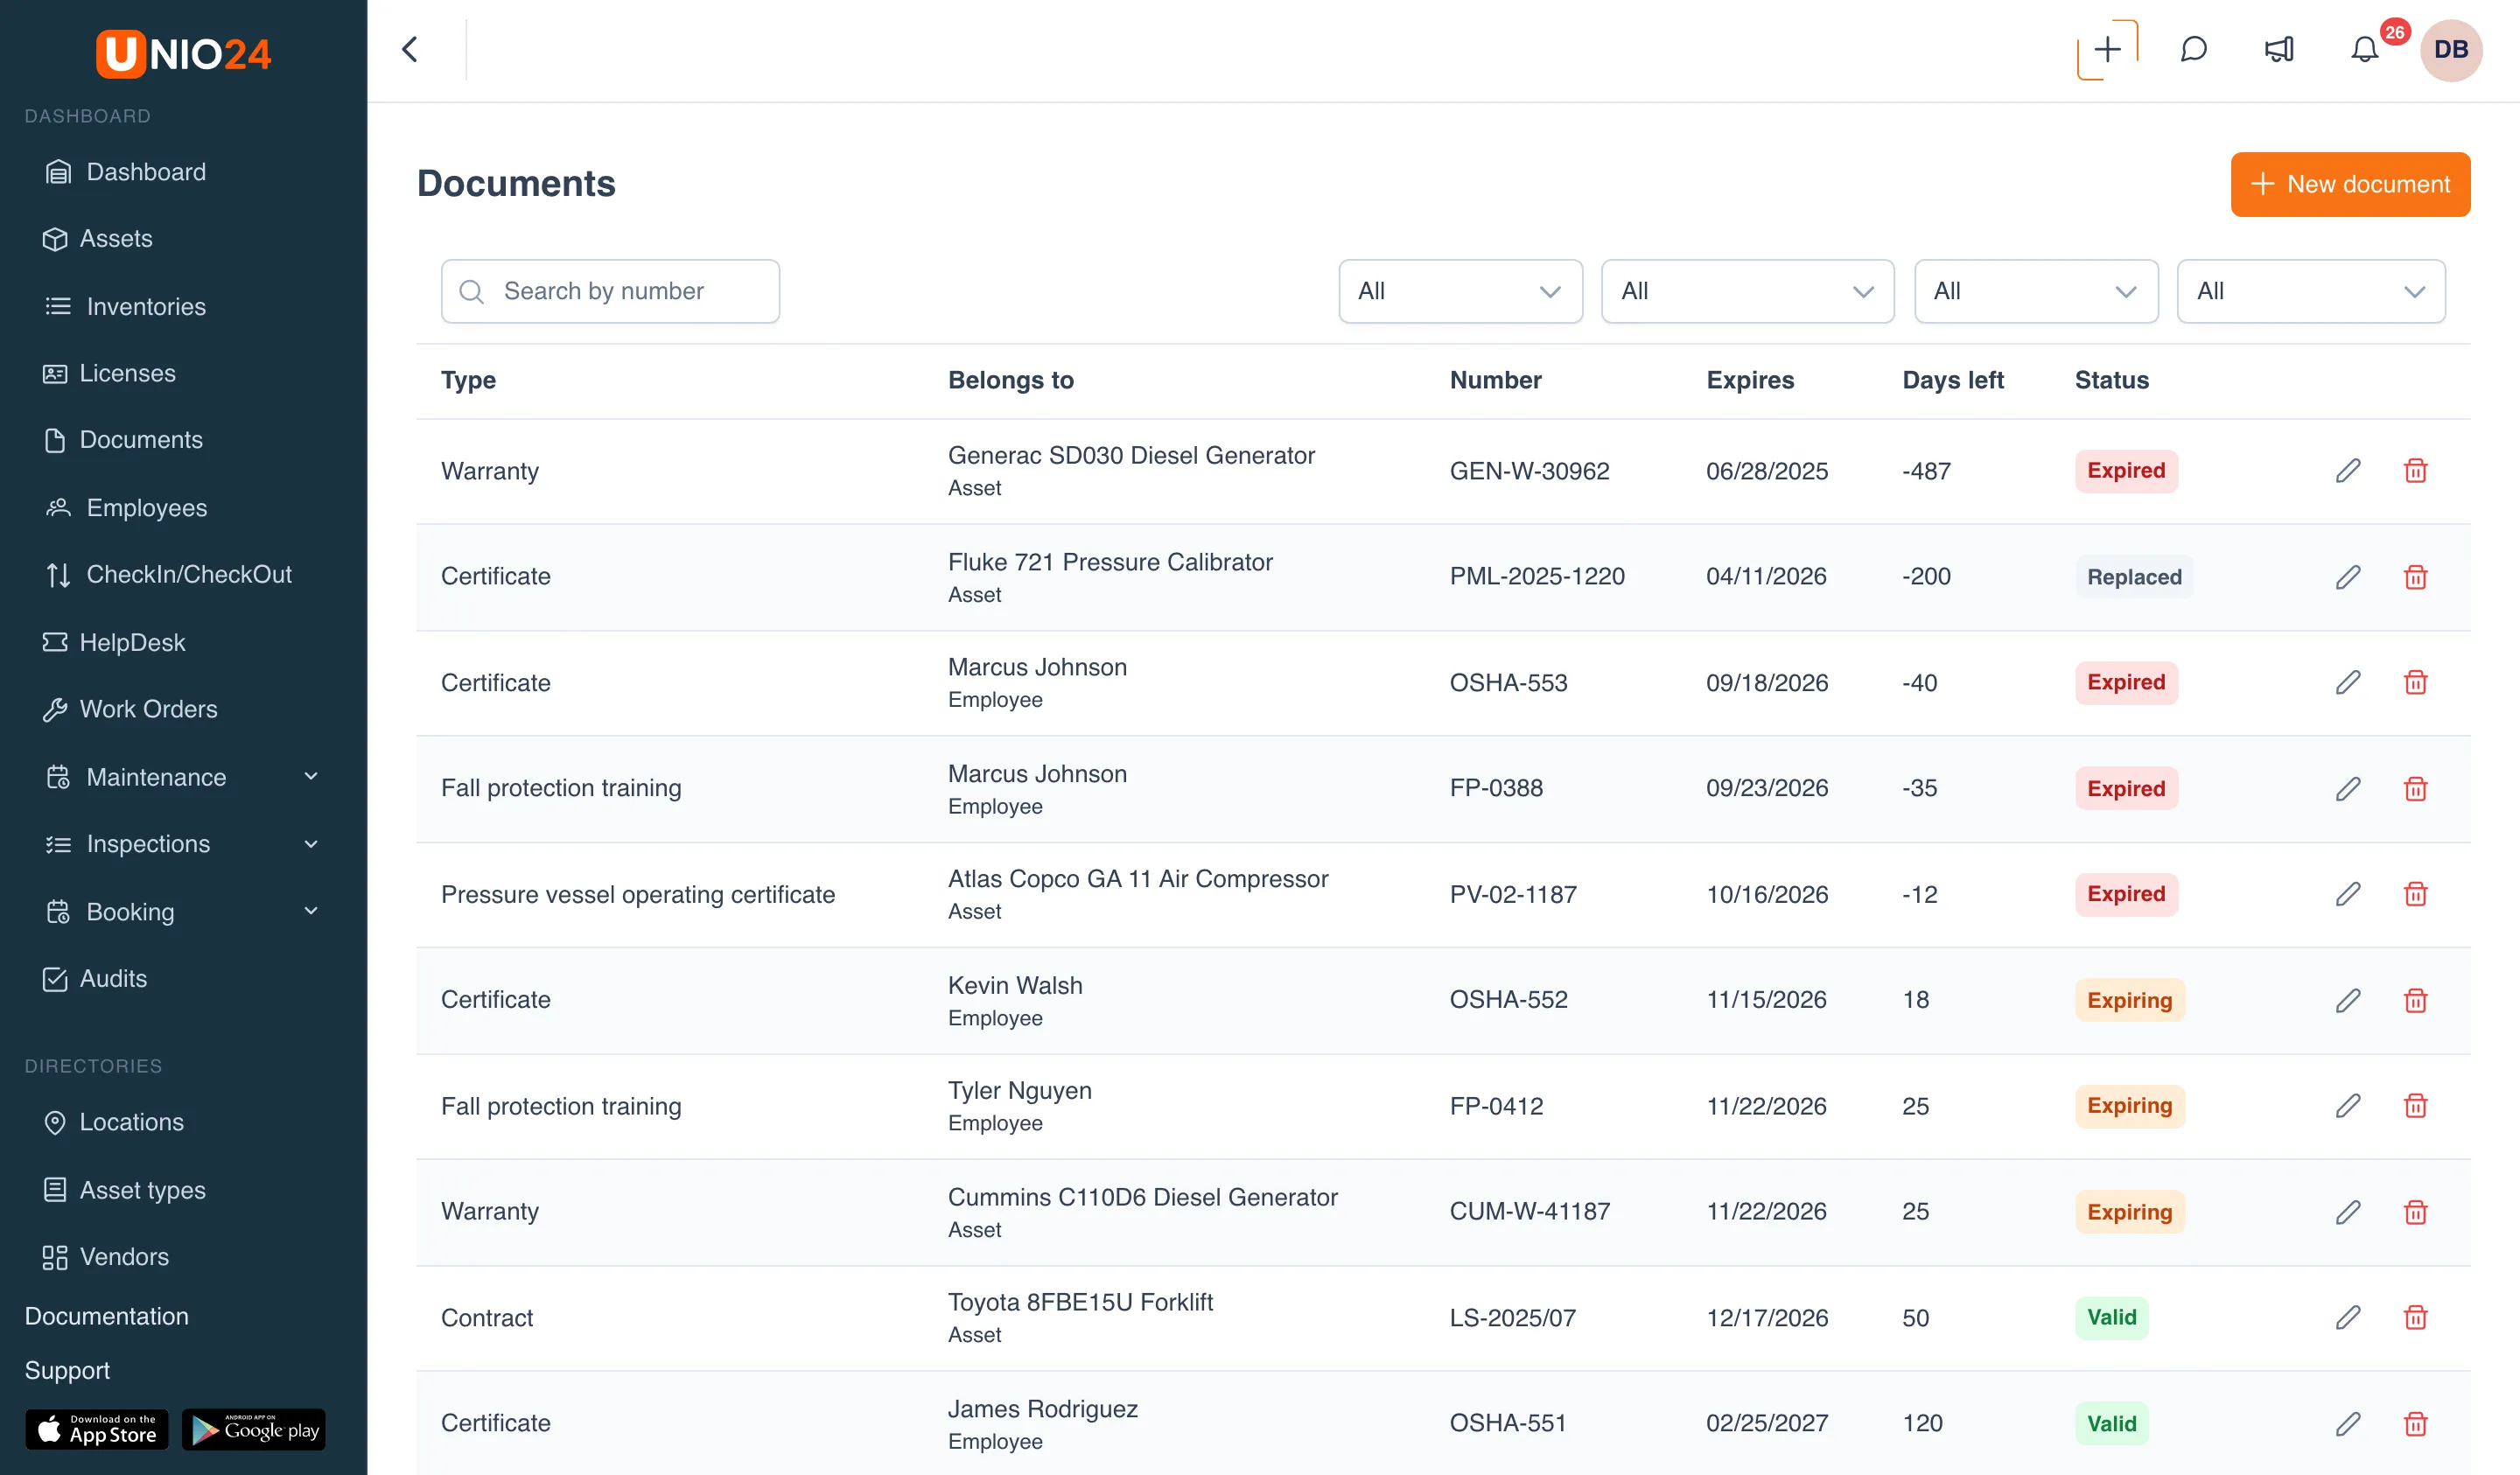
Task: Delete the GEN-W-30962 warranty document
Action: coord(2415,470)
